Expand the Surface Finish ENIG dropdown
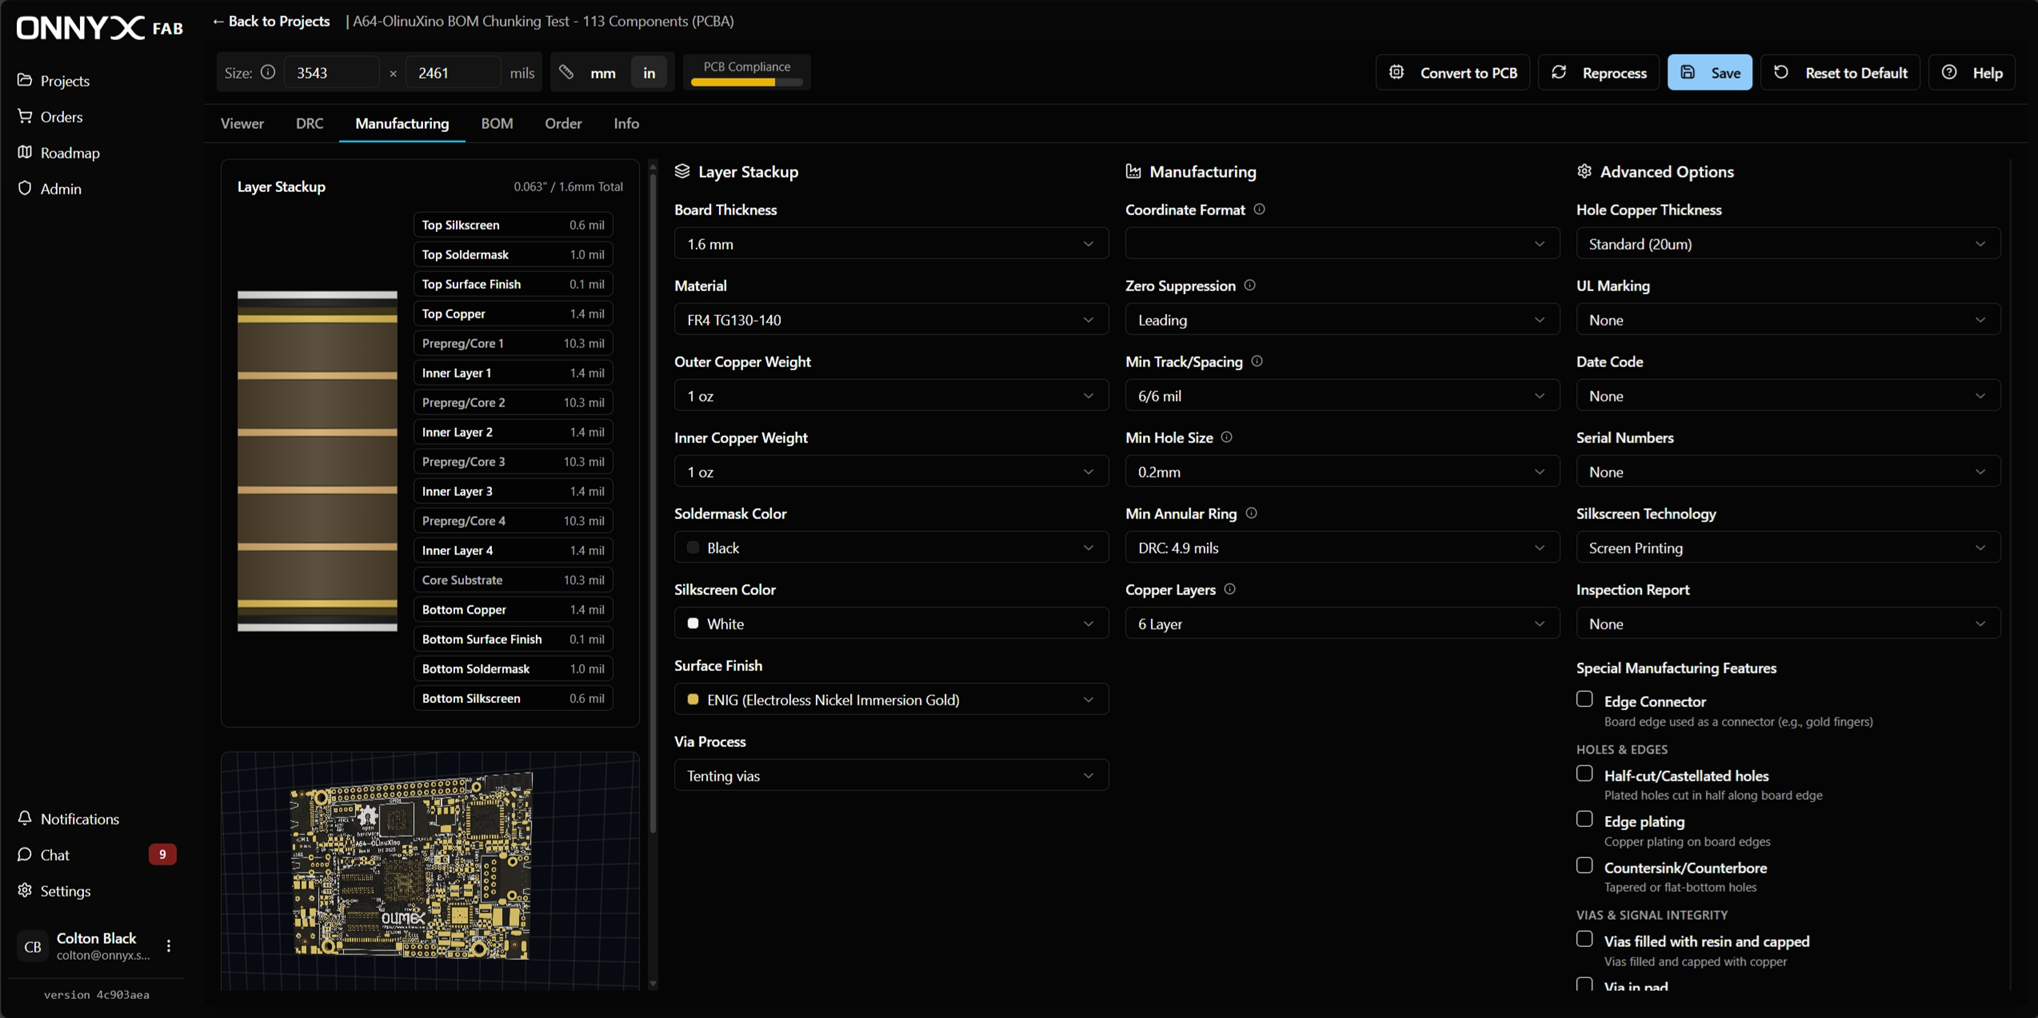Image resolution: width=2038 pixels, height=1018 pixels. (890, 700)
